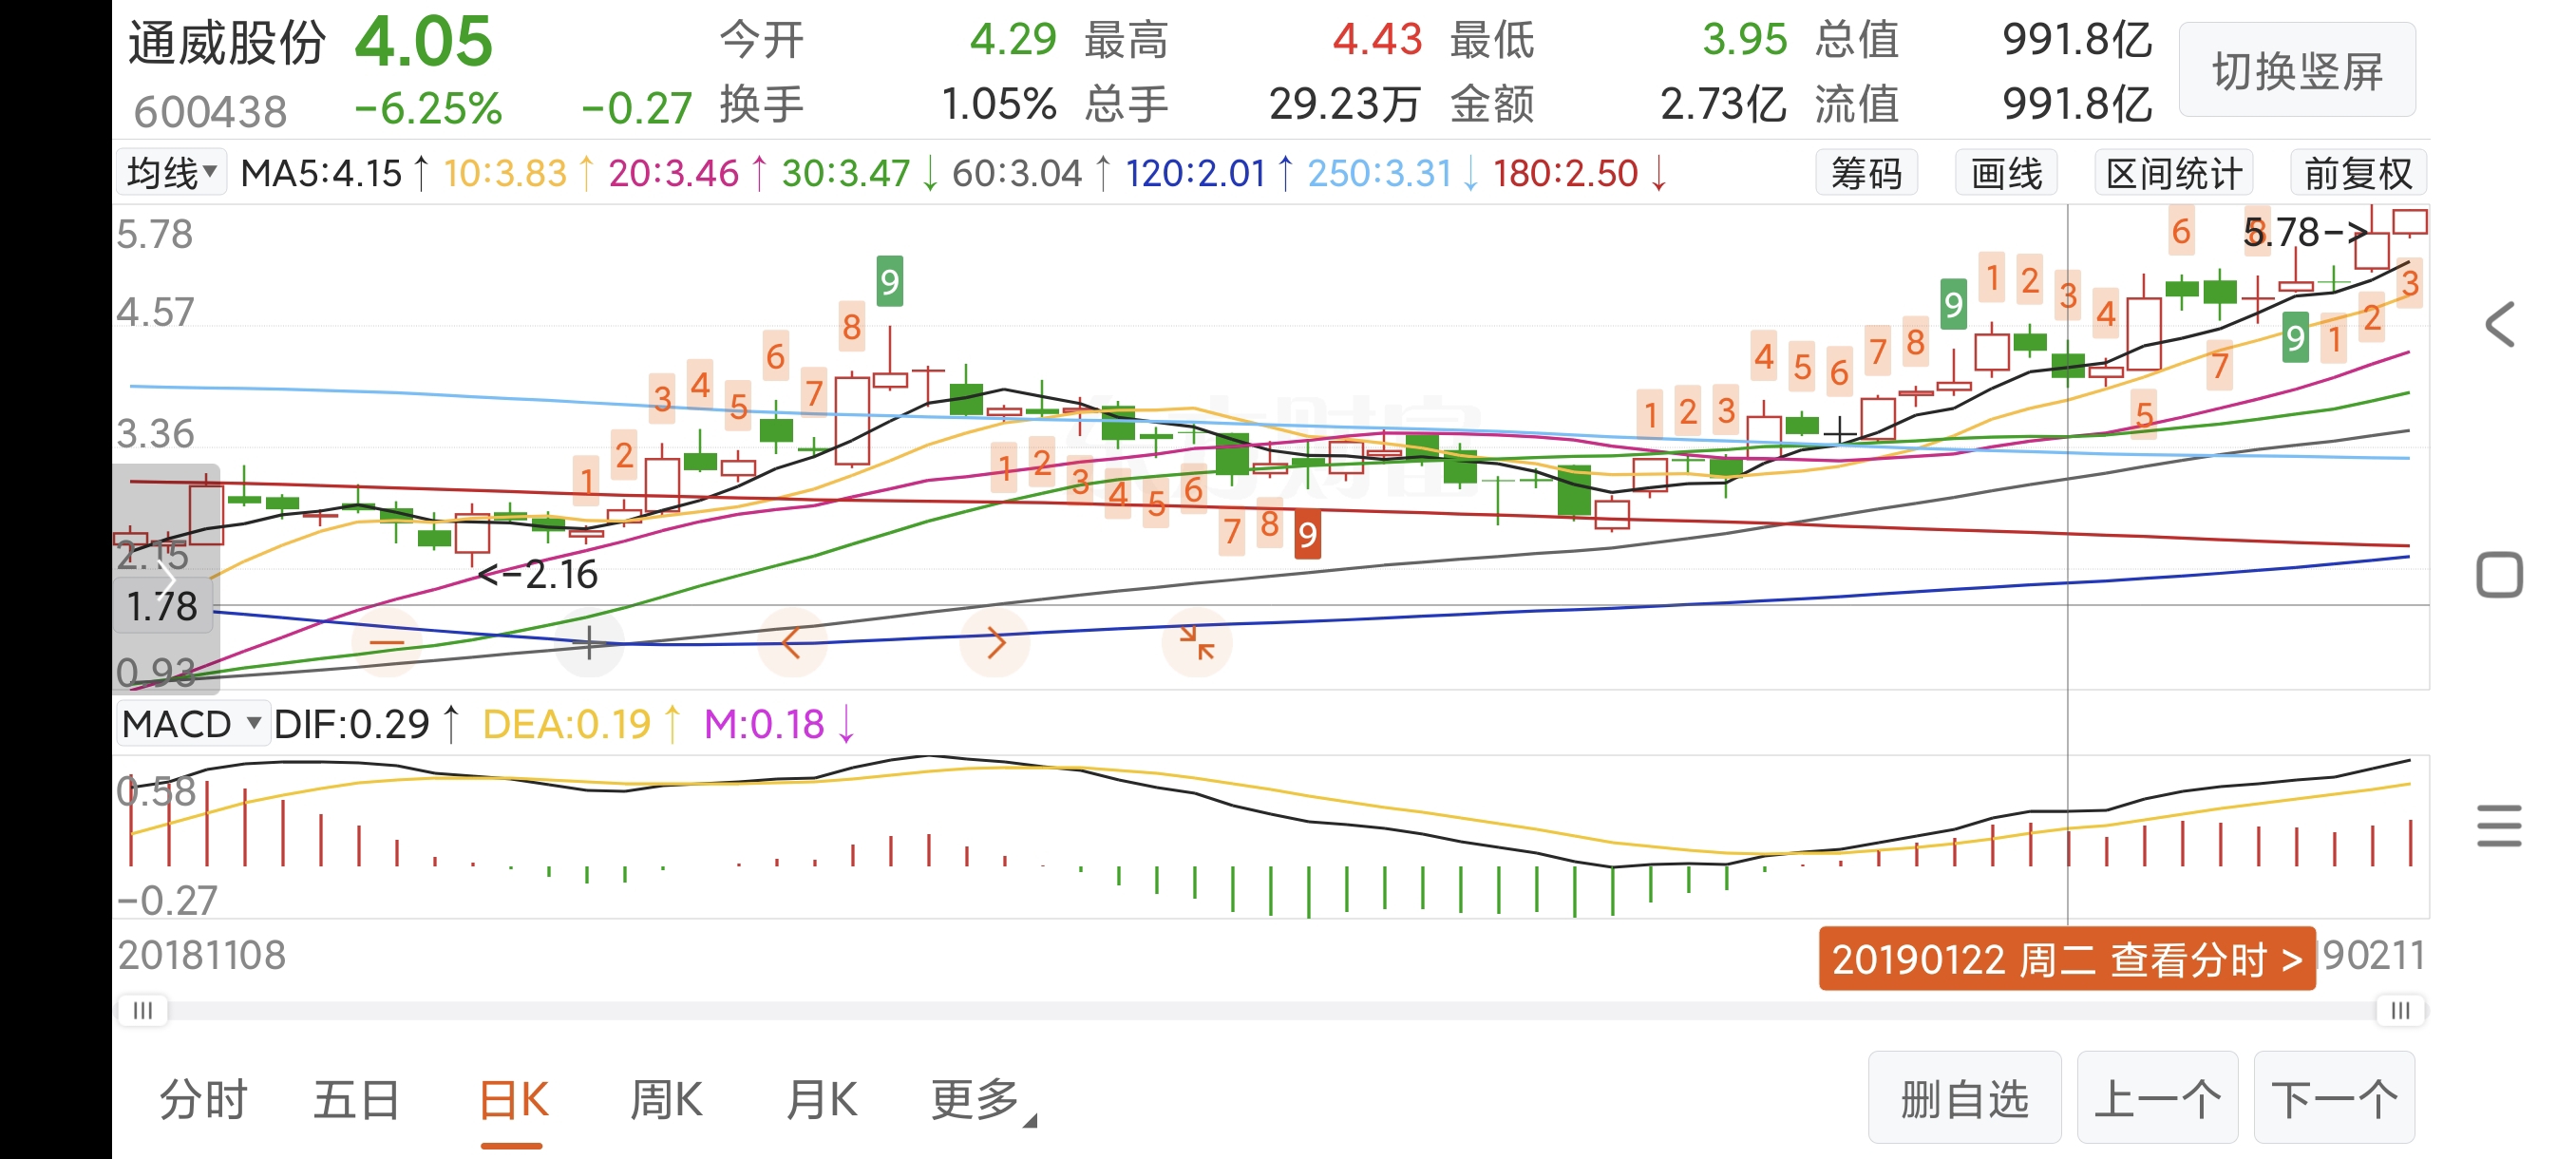The width and height of the screenshot is (2576, 1159).
Task: Tap the collapse arrows chart control
Action: coord(1196,642)
